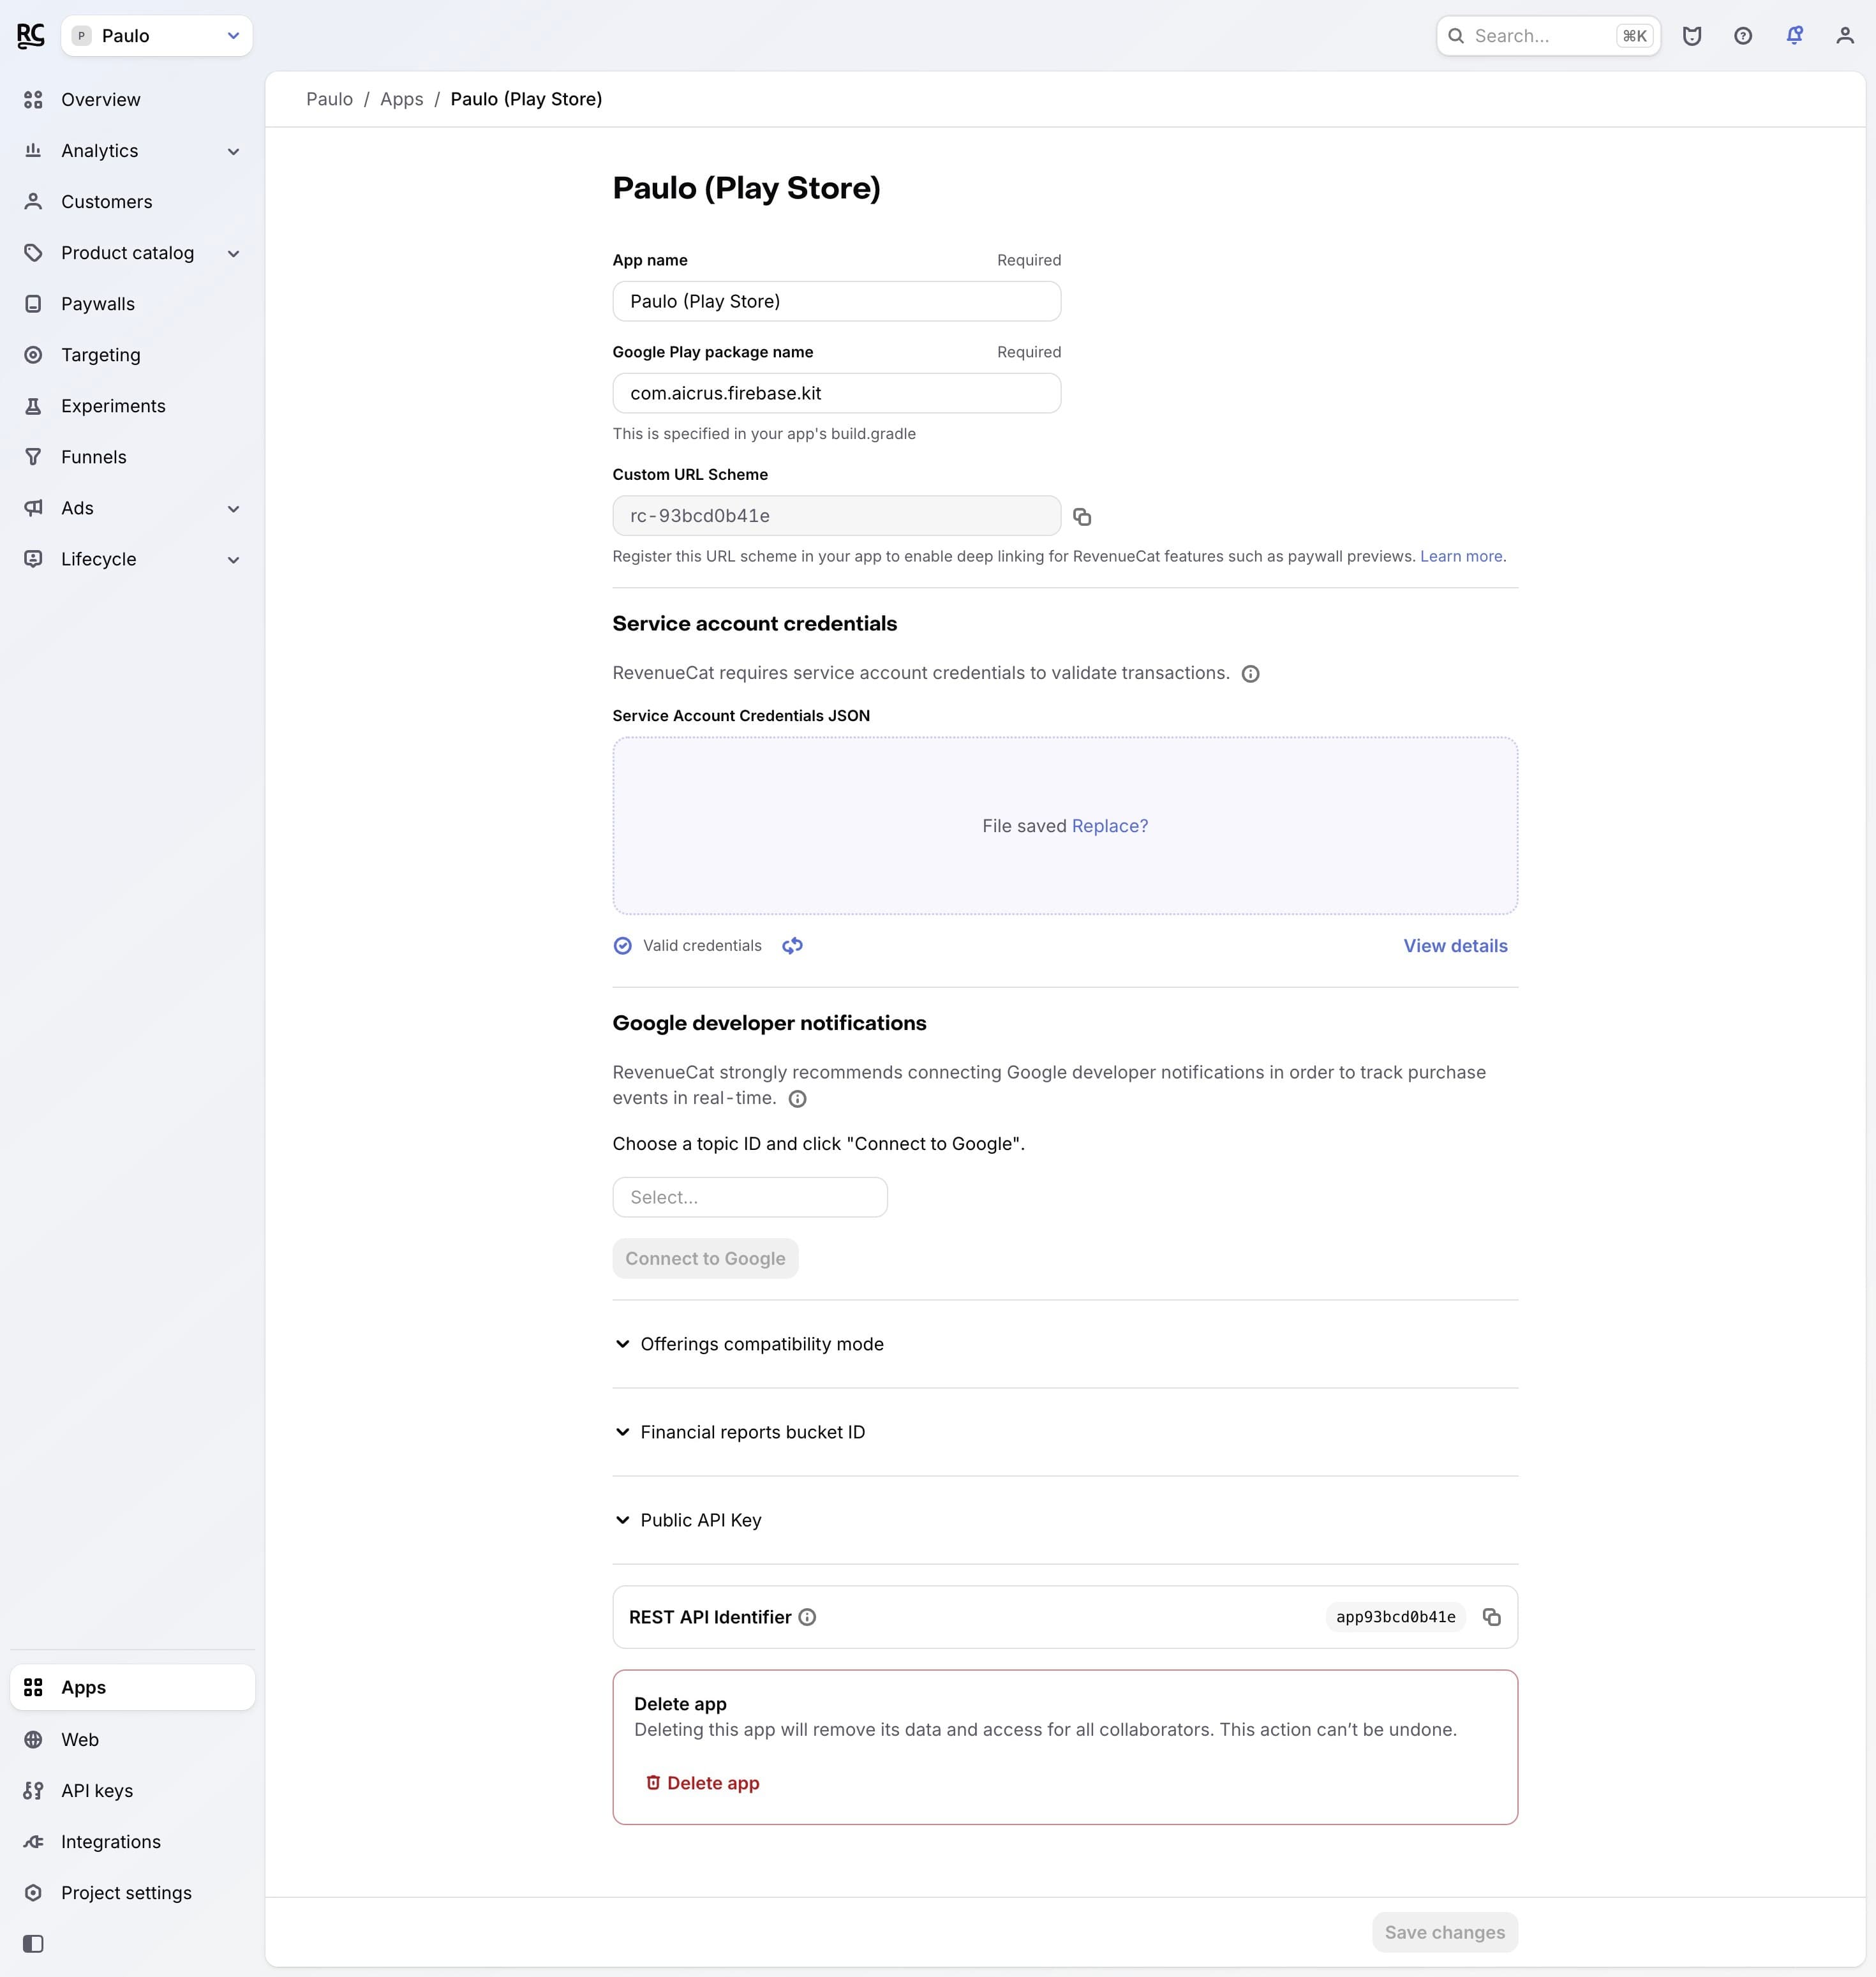Click the REST API Identifier info icon
Screen dimensions: 1876x1977
[807, 1618]
